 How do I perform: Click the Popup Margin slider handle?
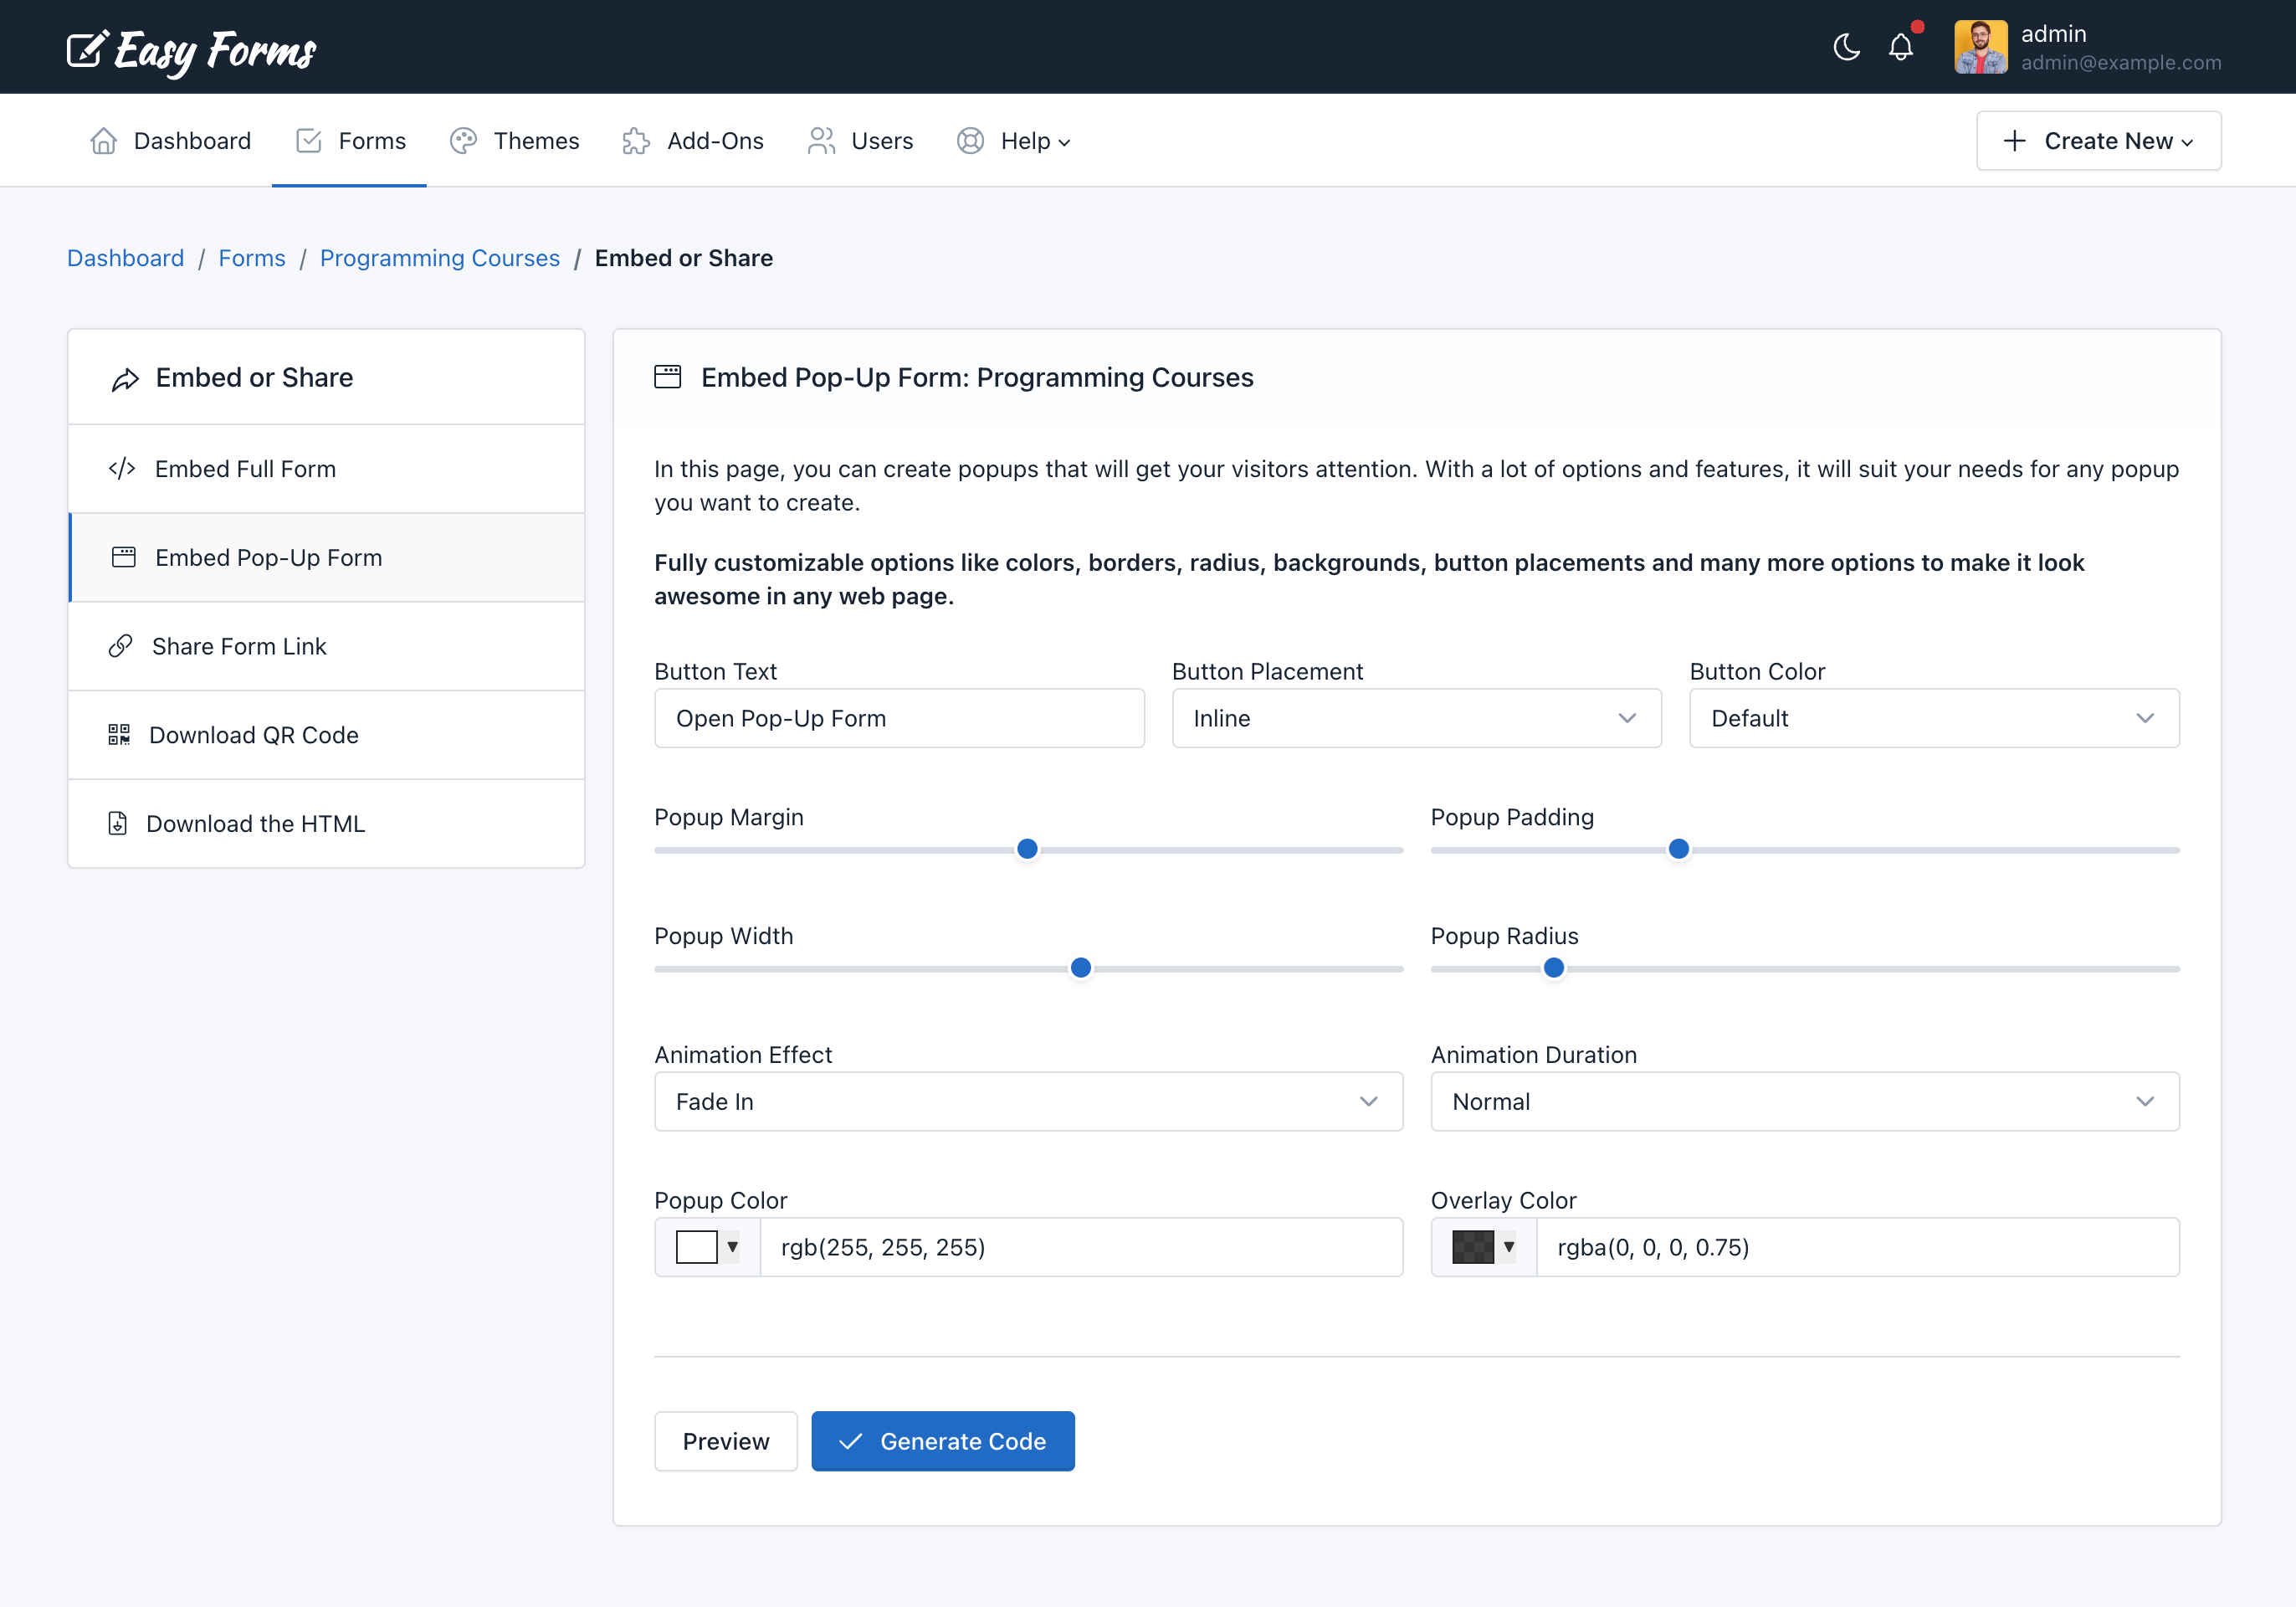click(x=1027, y=849)
